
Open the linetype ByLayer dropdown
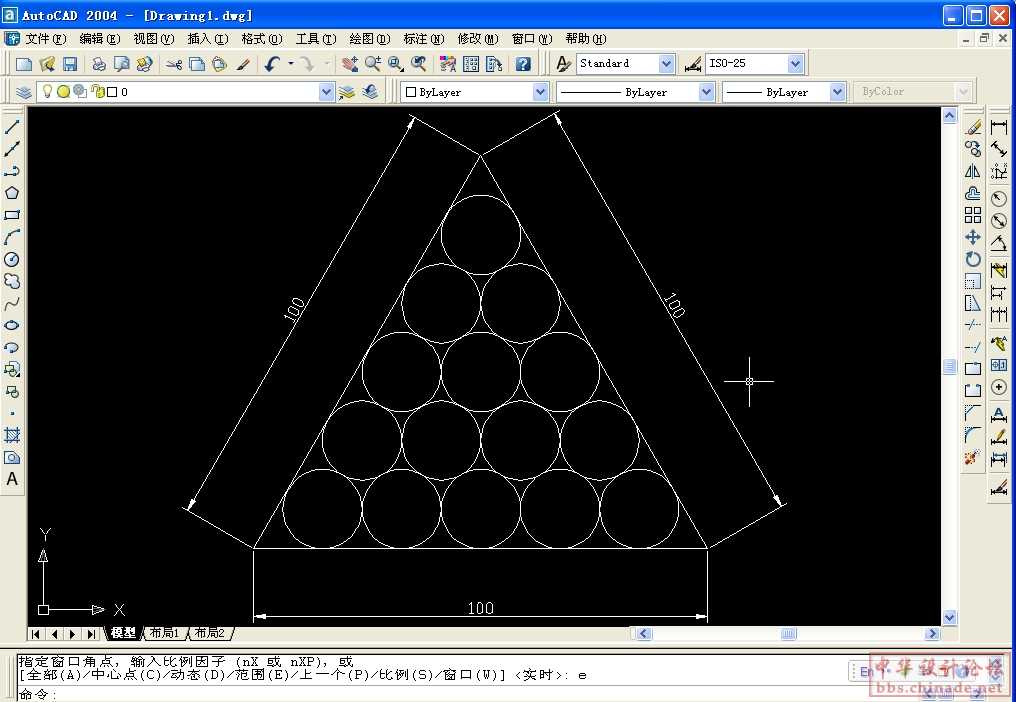706,92
